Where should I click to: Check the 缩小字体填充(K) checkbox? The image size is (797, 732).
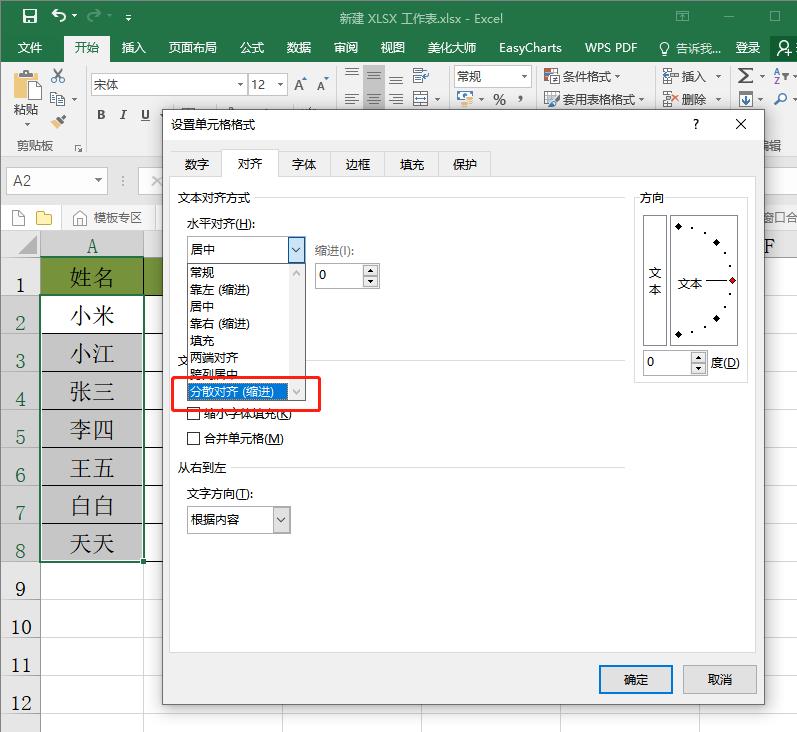193,414
